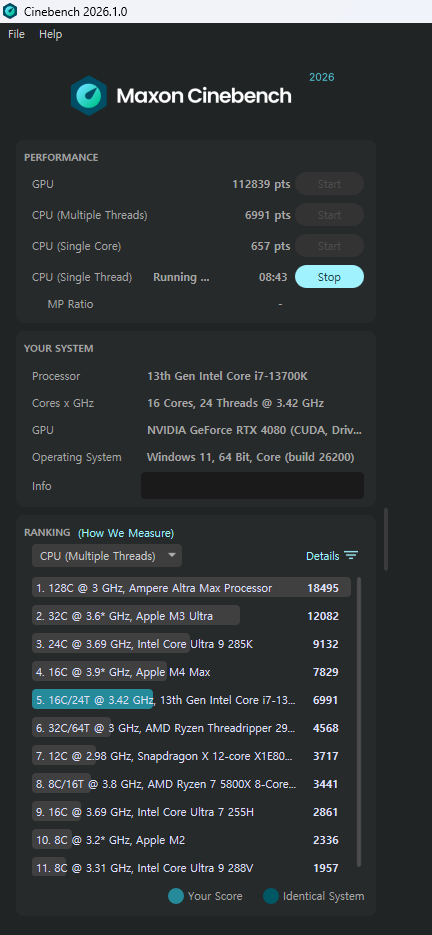Click the 6991 pts multi-thread score
The height and width of the screenshot is (935, 432).
pyautogui.click(x=268, y=215)
